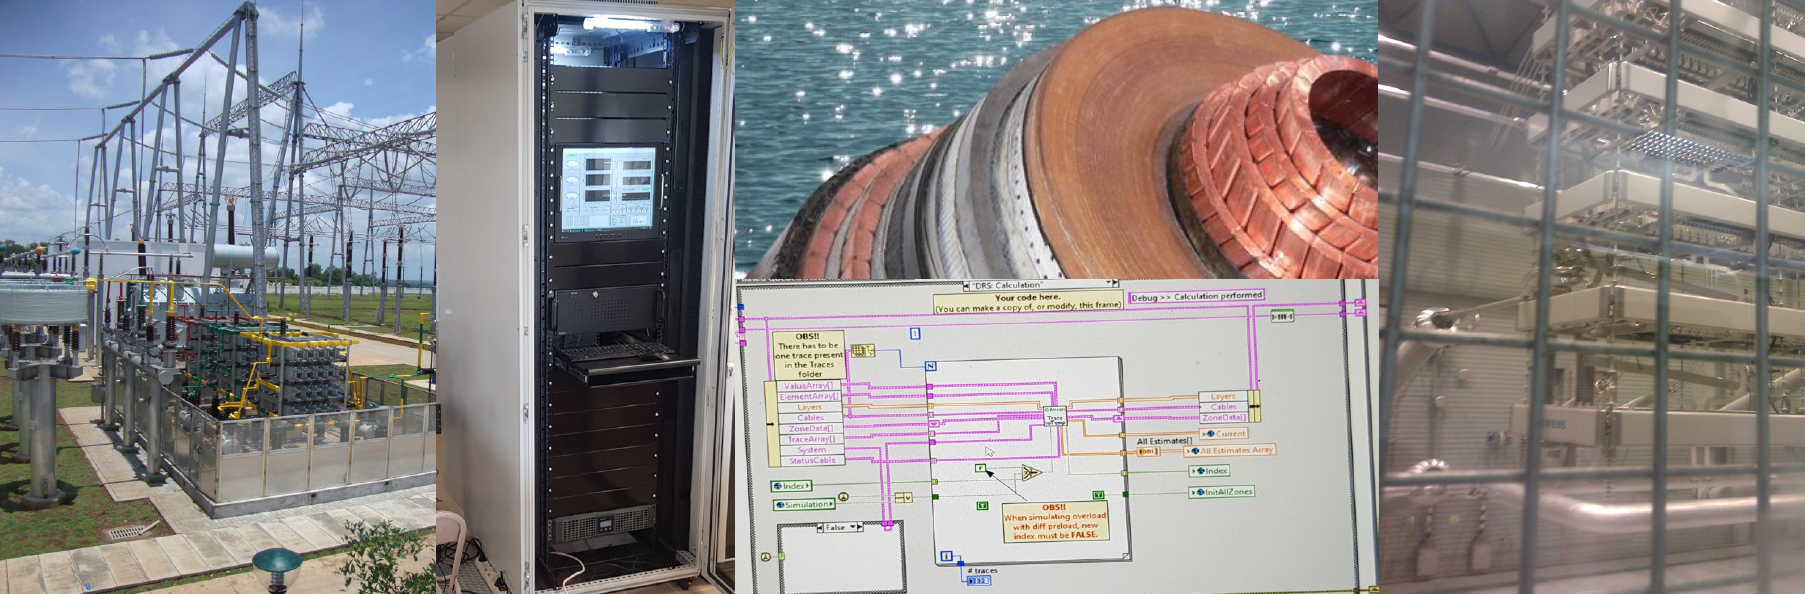Click the DBL terminal under All Estimates()
Image resolution: width=1805 pixels, height=594 pixels.
click(1148, 451)
